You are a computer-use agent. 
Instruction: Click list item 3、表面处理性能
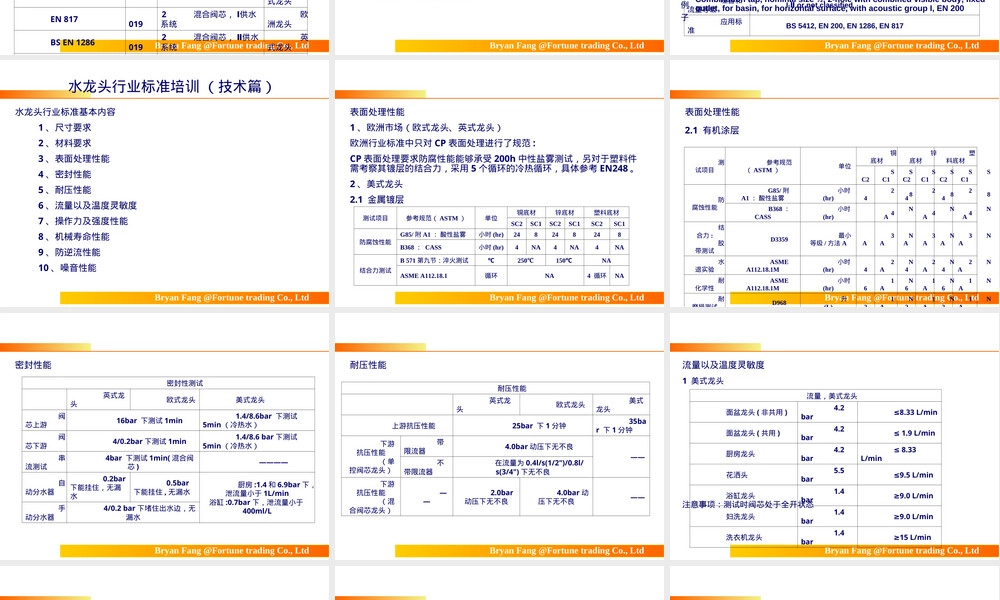pos(73,159)
